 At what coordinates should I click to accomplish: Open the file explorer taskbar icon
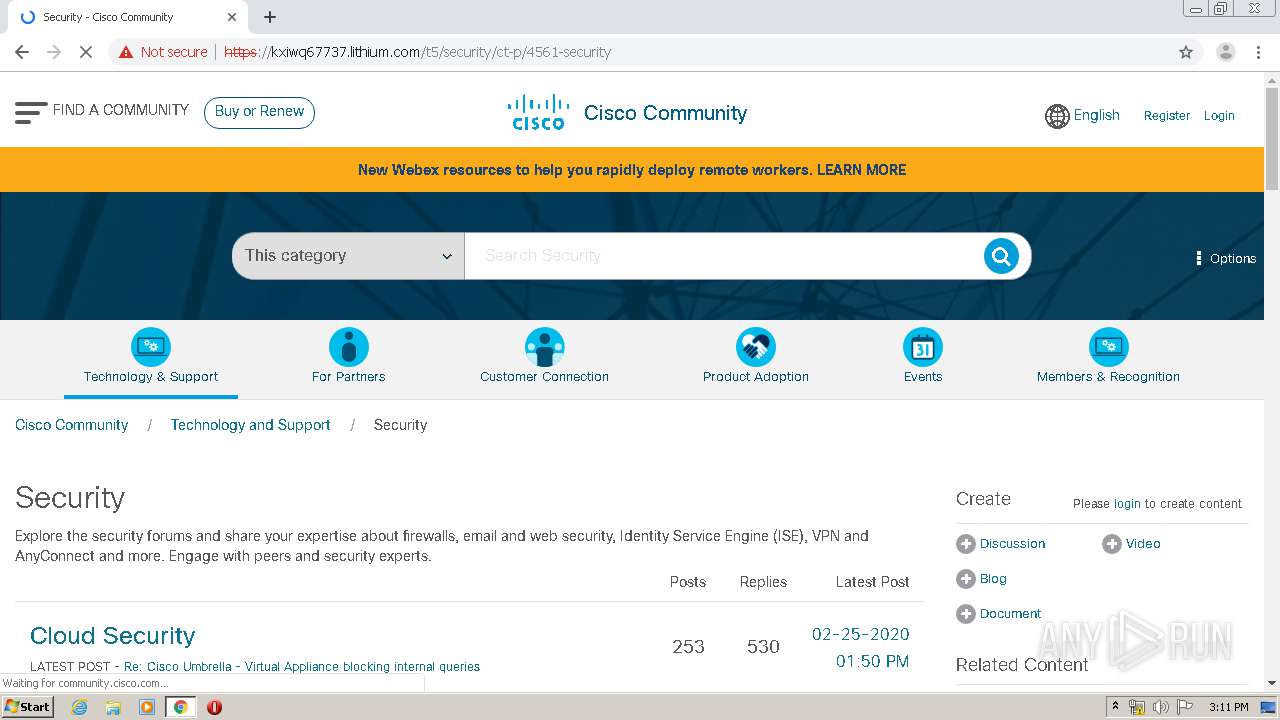pyautogui.click(x=113, y=707)
